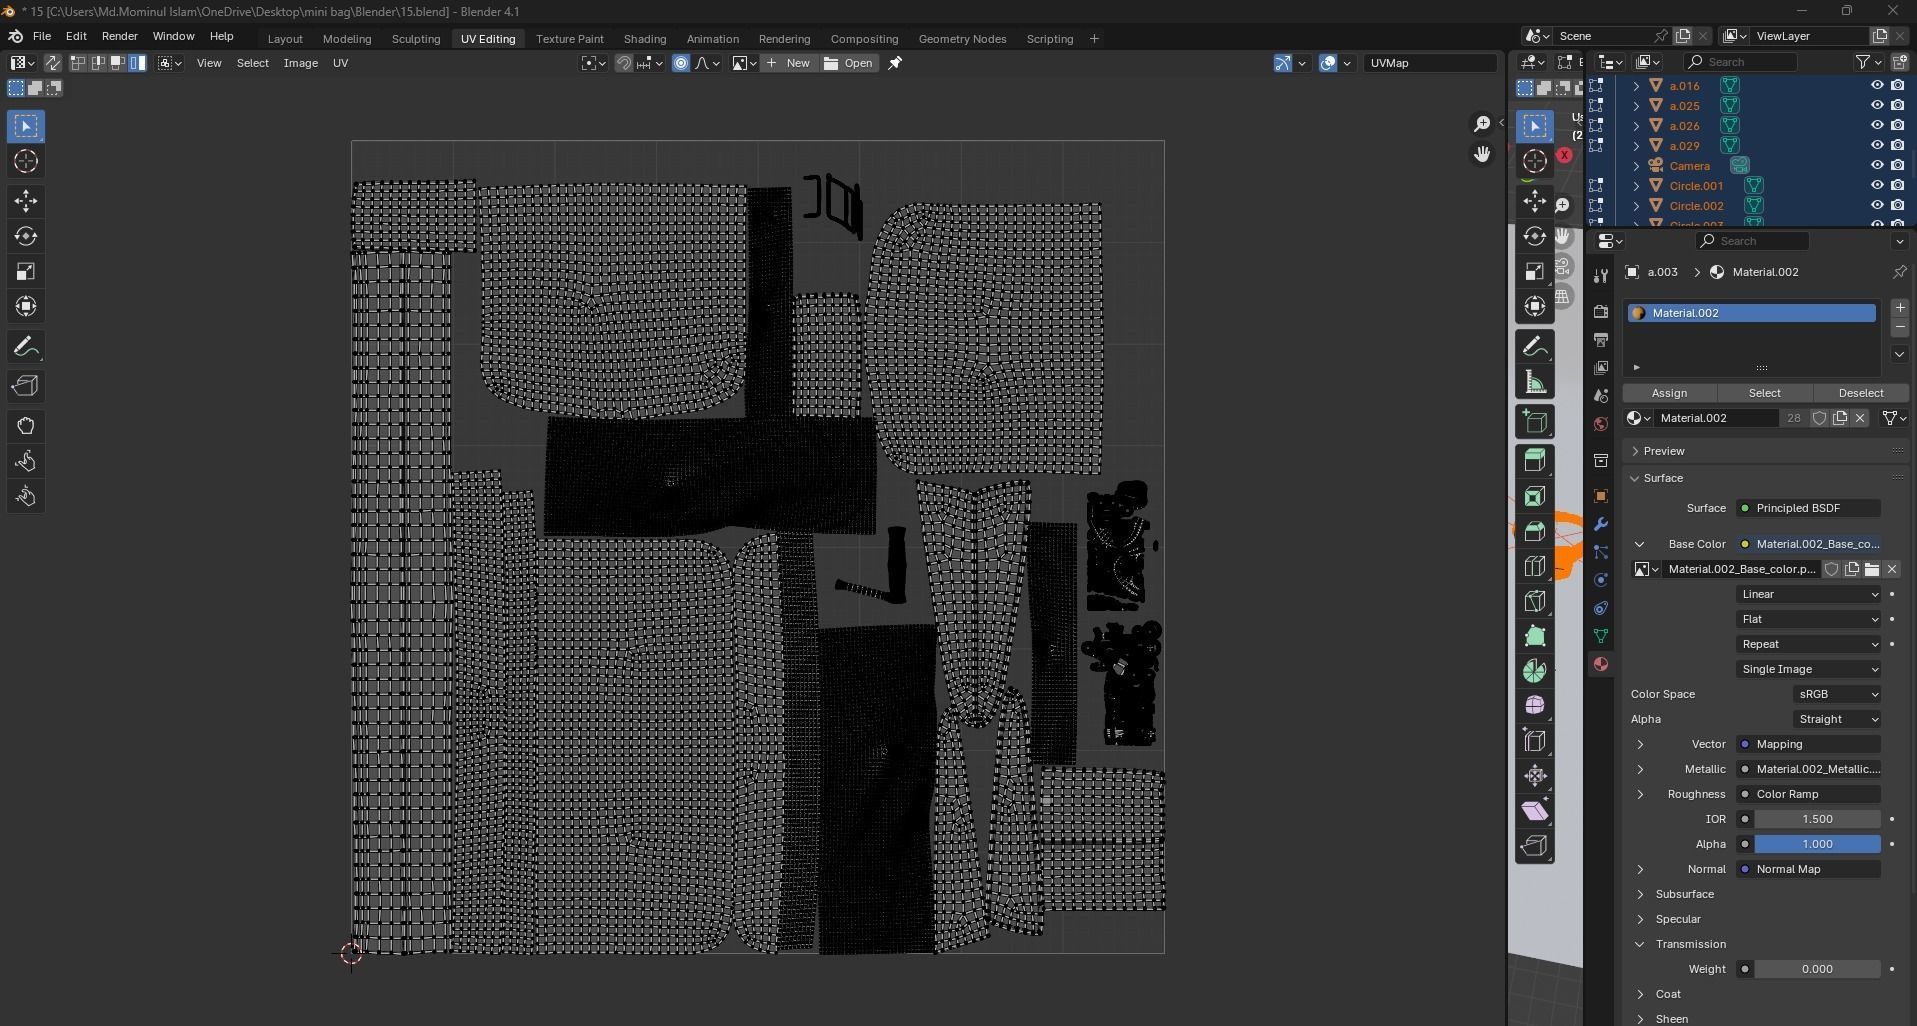Image resolution: width=1917 pixels, height=1026 pixels.
Task: Pick the Poly Build tool
Action: [x=1535, y=636]
